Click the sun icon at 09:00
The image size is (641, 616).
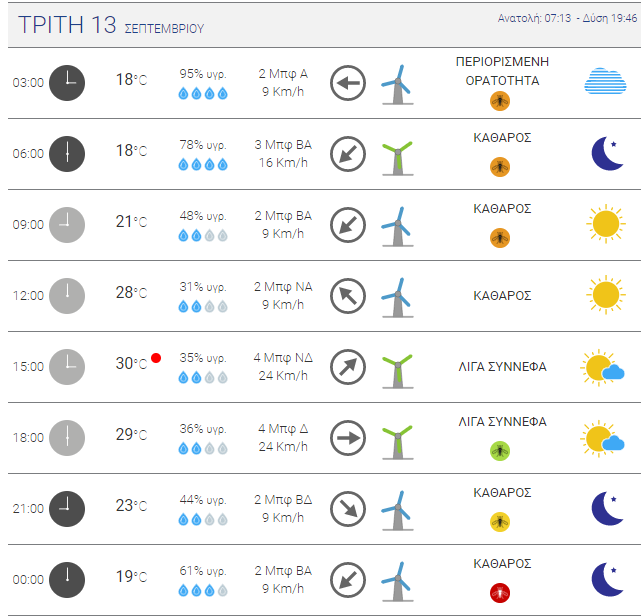click(605, 224)
